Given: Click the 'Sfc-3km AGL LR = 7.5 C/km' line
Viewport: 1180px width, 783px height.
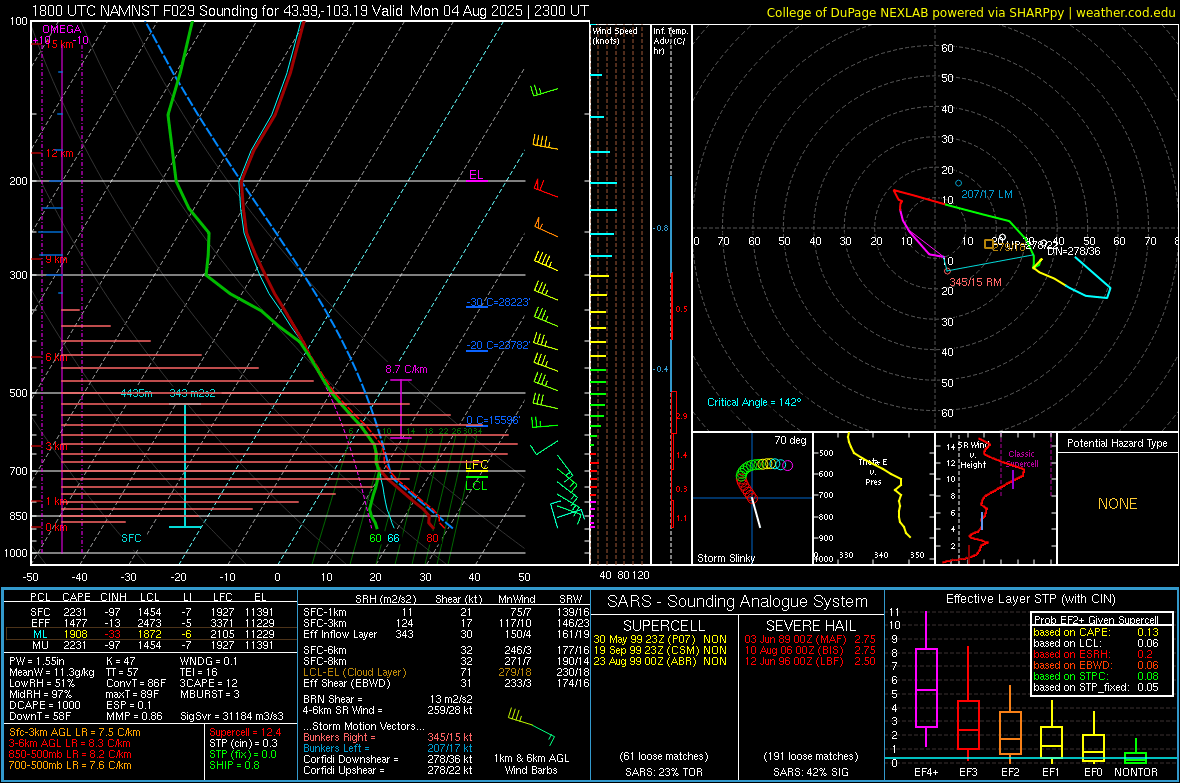Looking at the screenshot, I should tap(75, 733).
